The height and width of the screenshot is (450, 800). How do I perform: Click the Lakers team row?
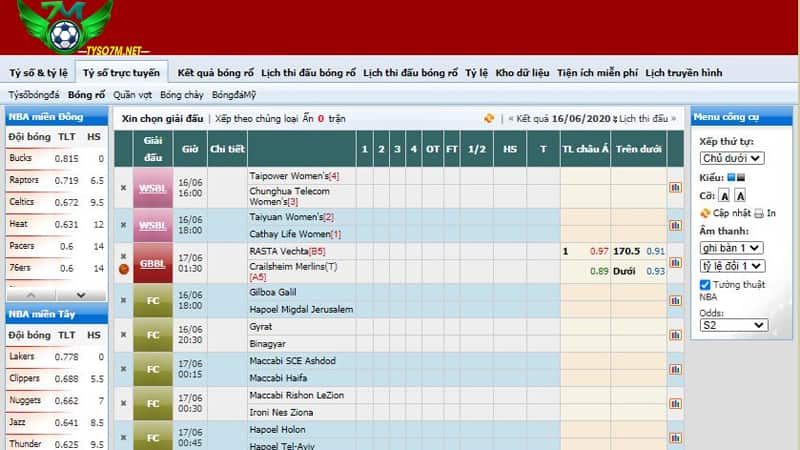pyautogui.click(x=56, y=357)
